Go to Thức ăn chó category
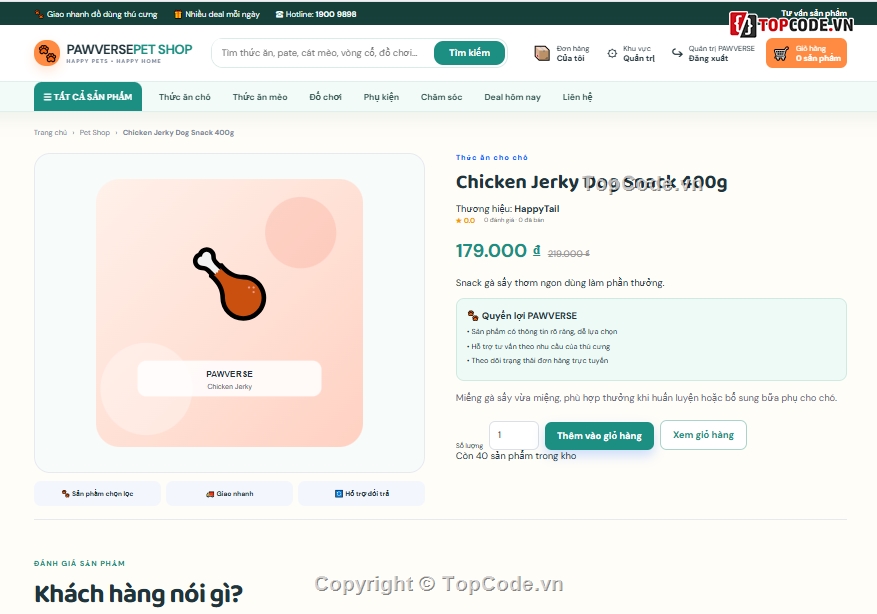Image resolution: width=877 pixels, height=614 pixels. tap(185, 97)
